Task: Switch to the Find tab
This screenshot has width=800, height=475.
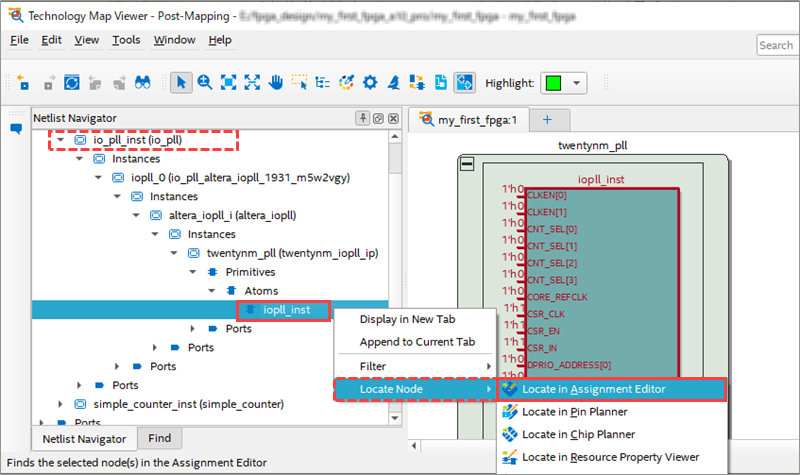Action: (159, 438)
